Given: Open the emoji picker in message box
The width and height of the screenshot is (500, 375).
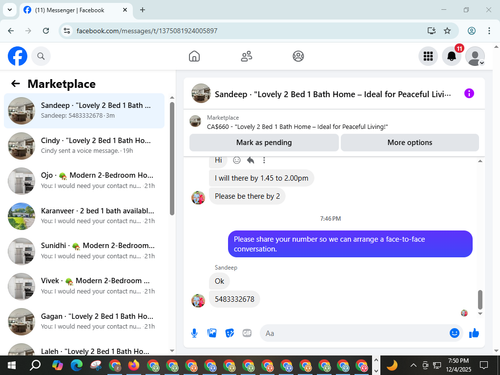Looking at the screenshot, I should tap(454, 333).
